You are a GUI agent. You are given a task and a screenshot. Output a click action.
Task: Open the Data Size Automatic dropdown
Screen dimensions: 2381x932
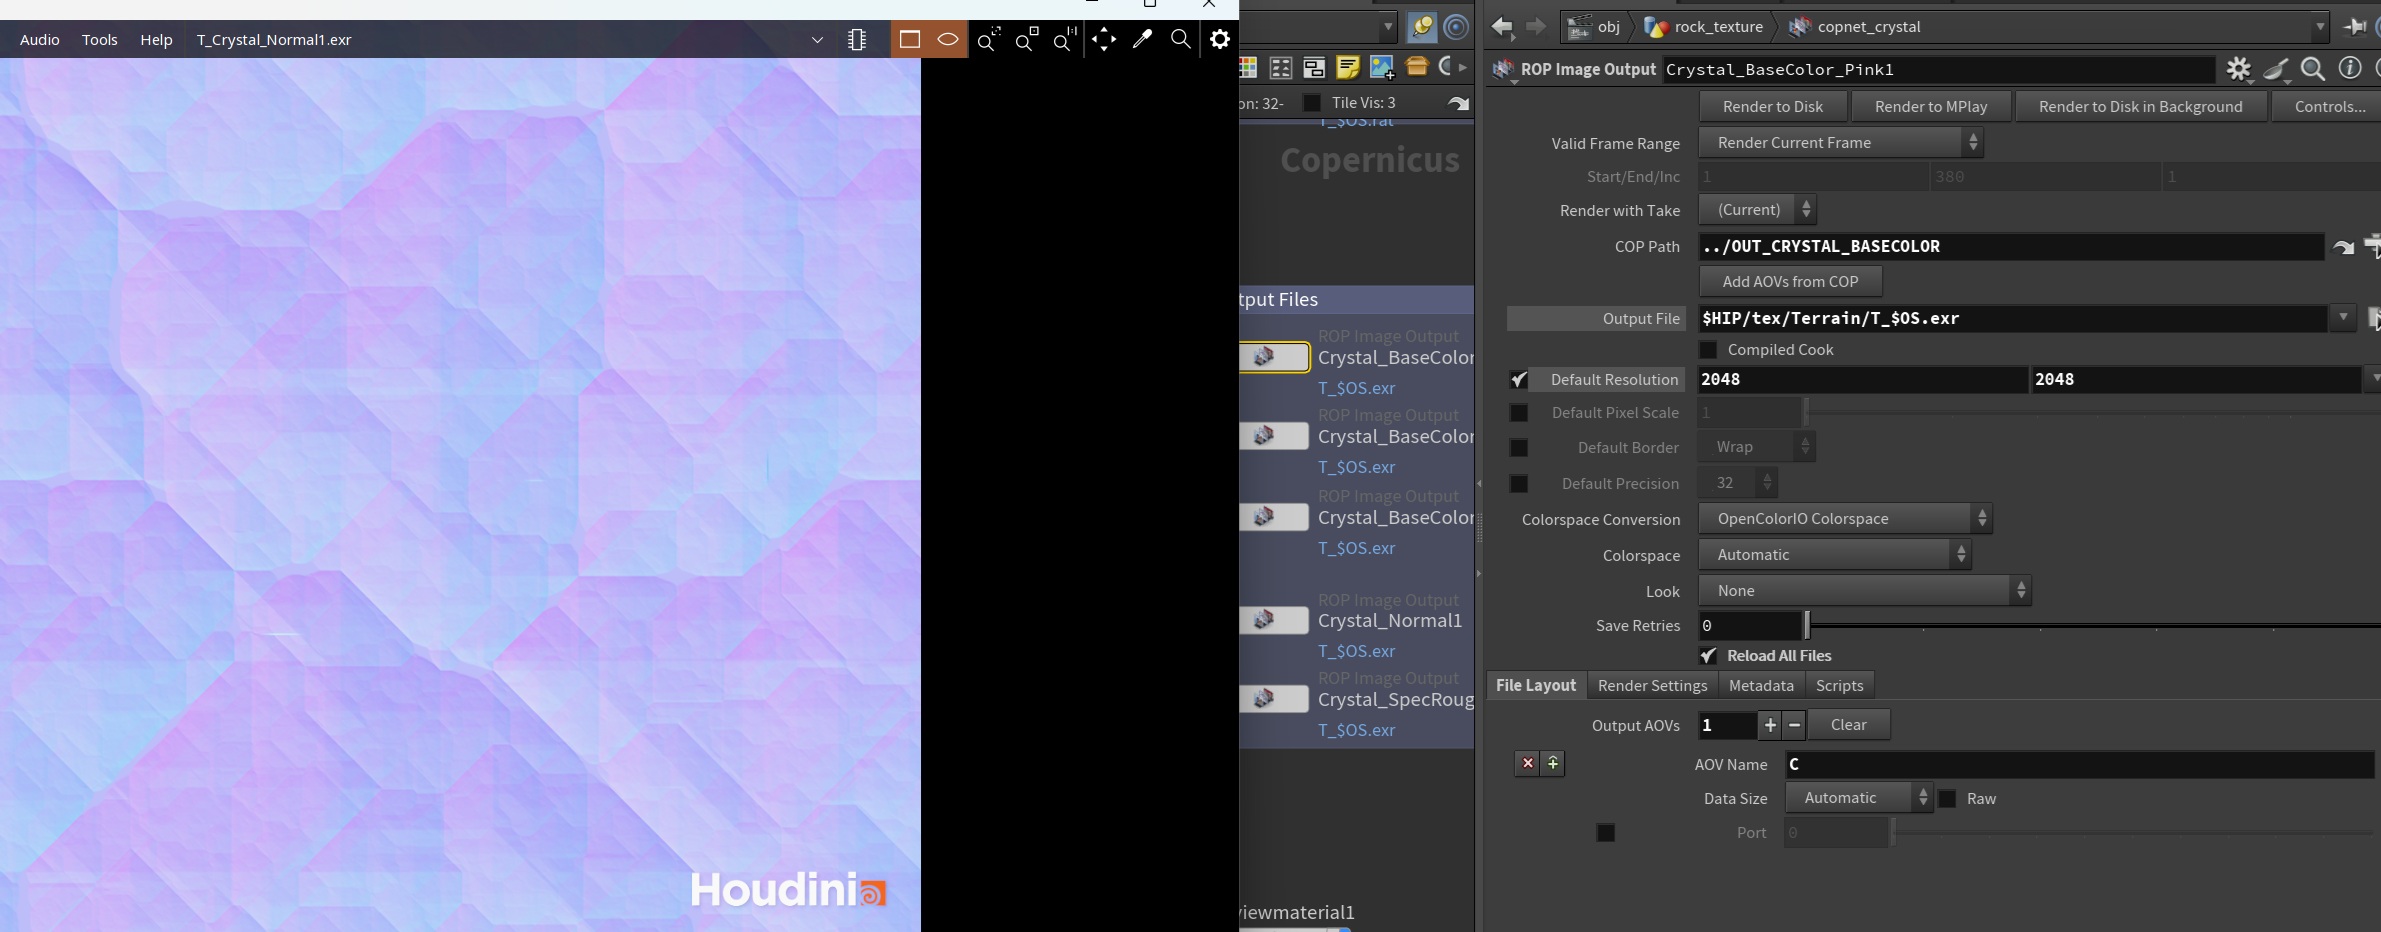point(1859,798)
